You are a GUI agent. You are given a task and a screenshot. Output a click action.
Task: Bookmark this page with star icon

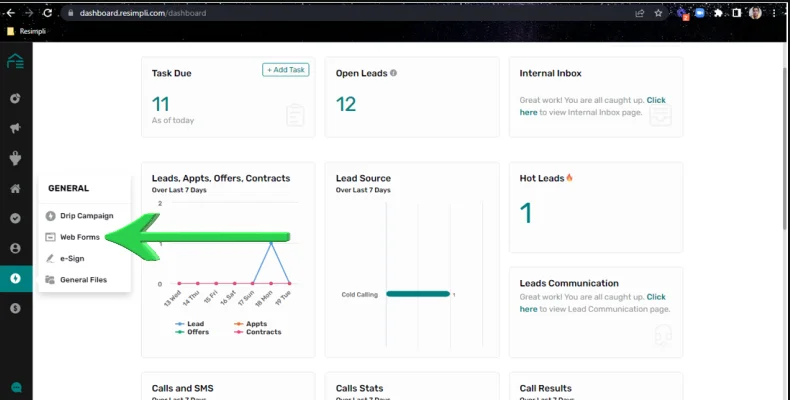tap(658, 13)
